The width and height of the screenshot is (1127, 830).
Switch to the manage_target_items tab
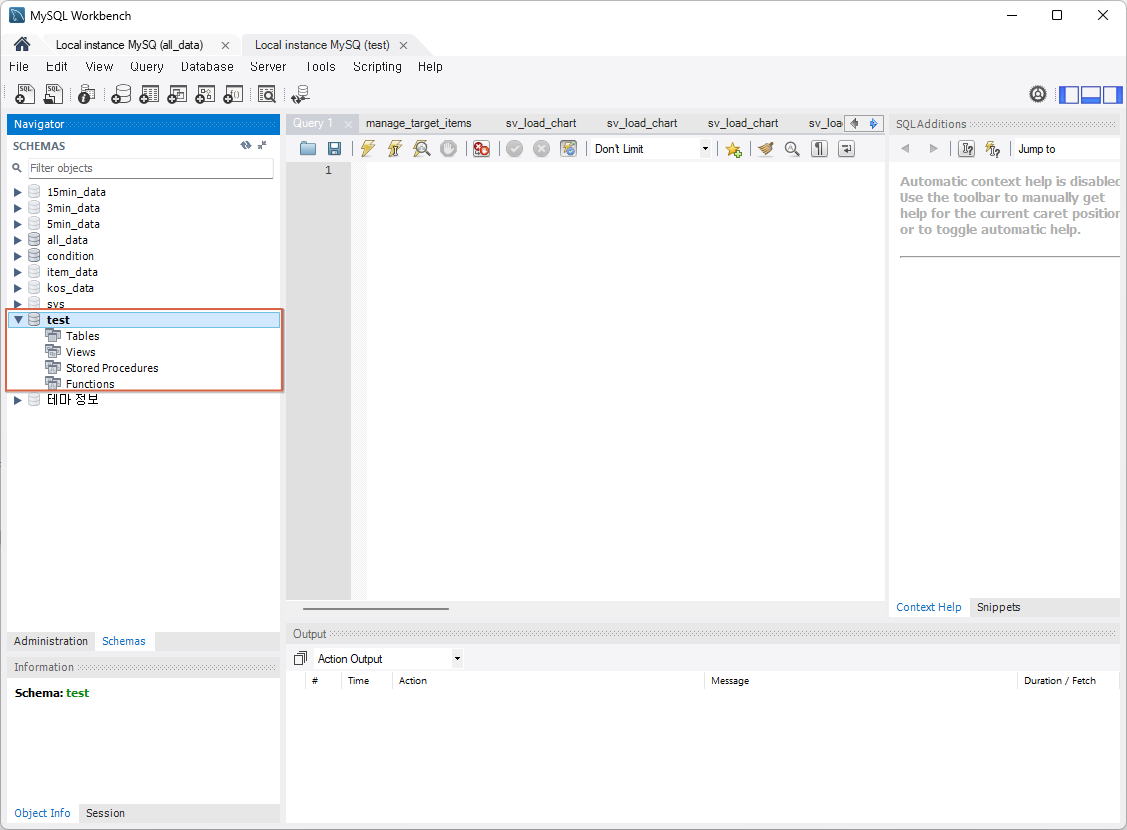pos(418,123)
